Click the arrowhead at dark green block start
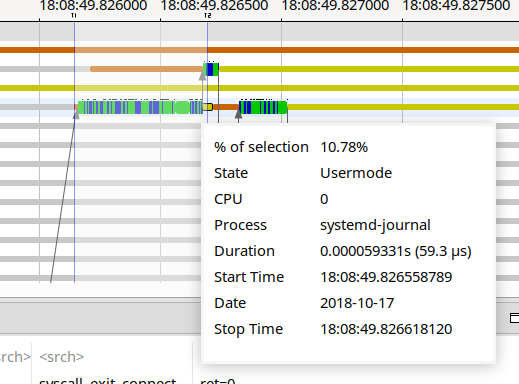Screen dimensions: 519x384 [x=238, y=114]
